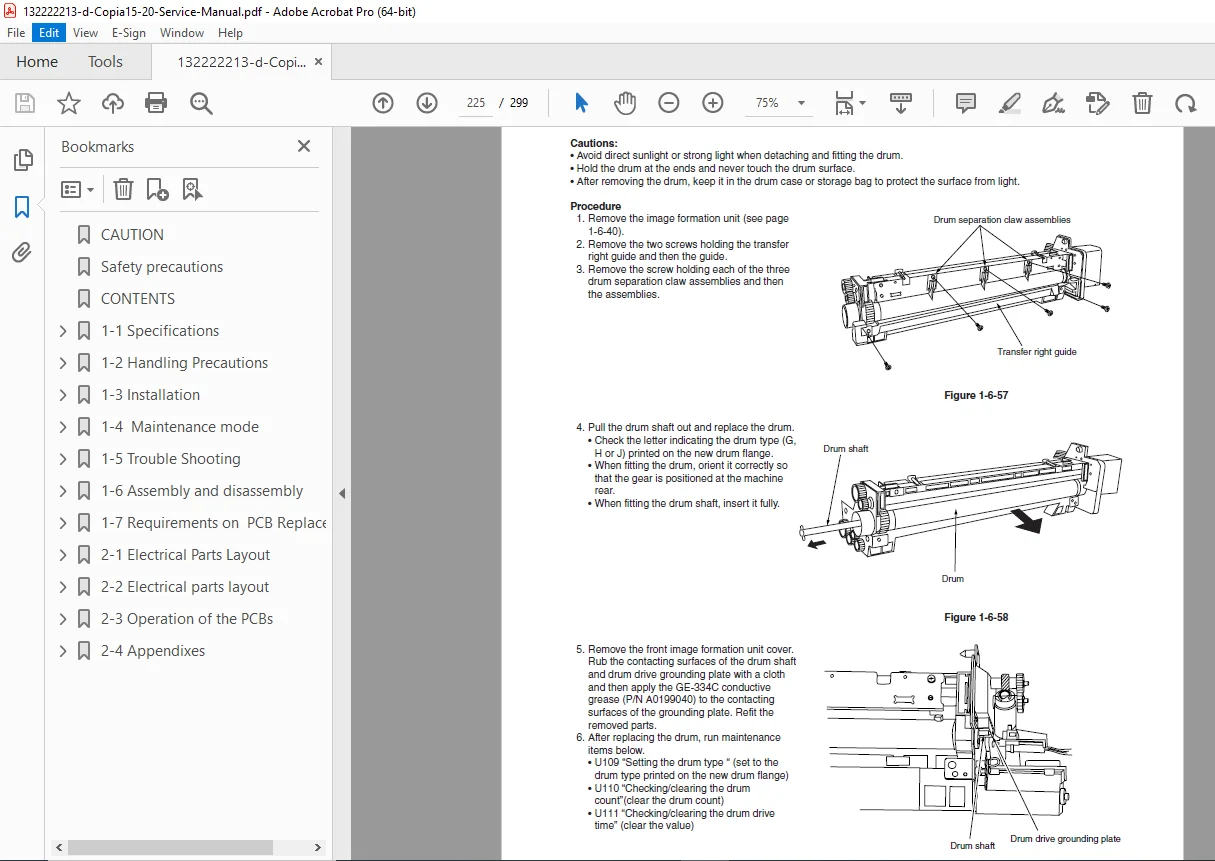Zoom in with the plus button

tap(713, 103)
